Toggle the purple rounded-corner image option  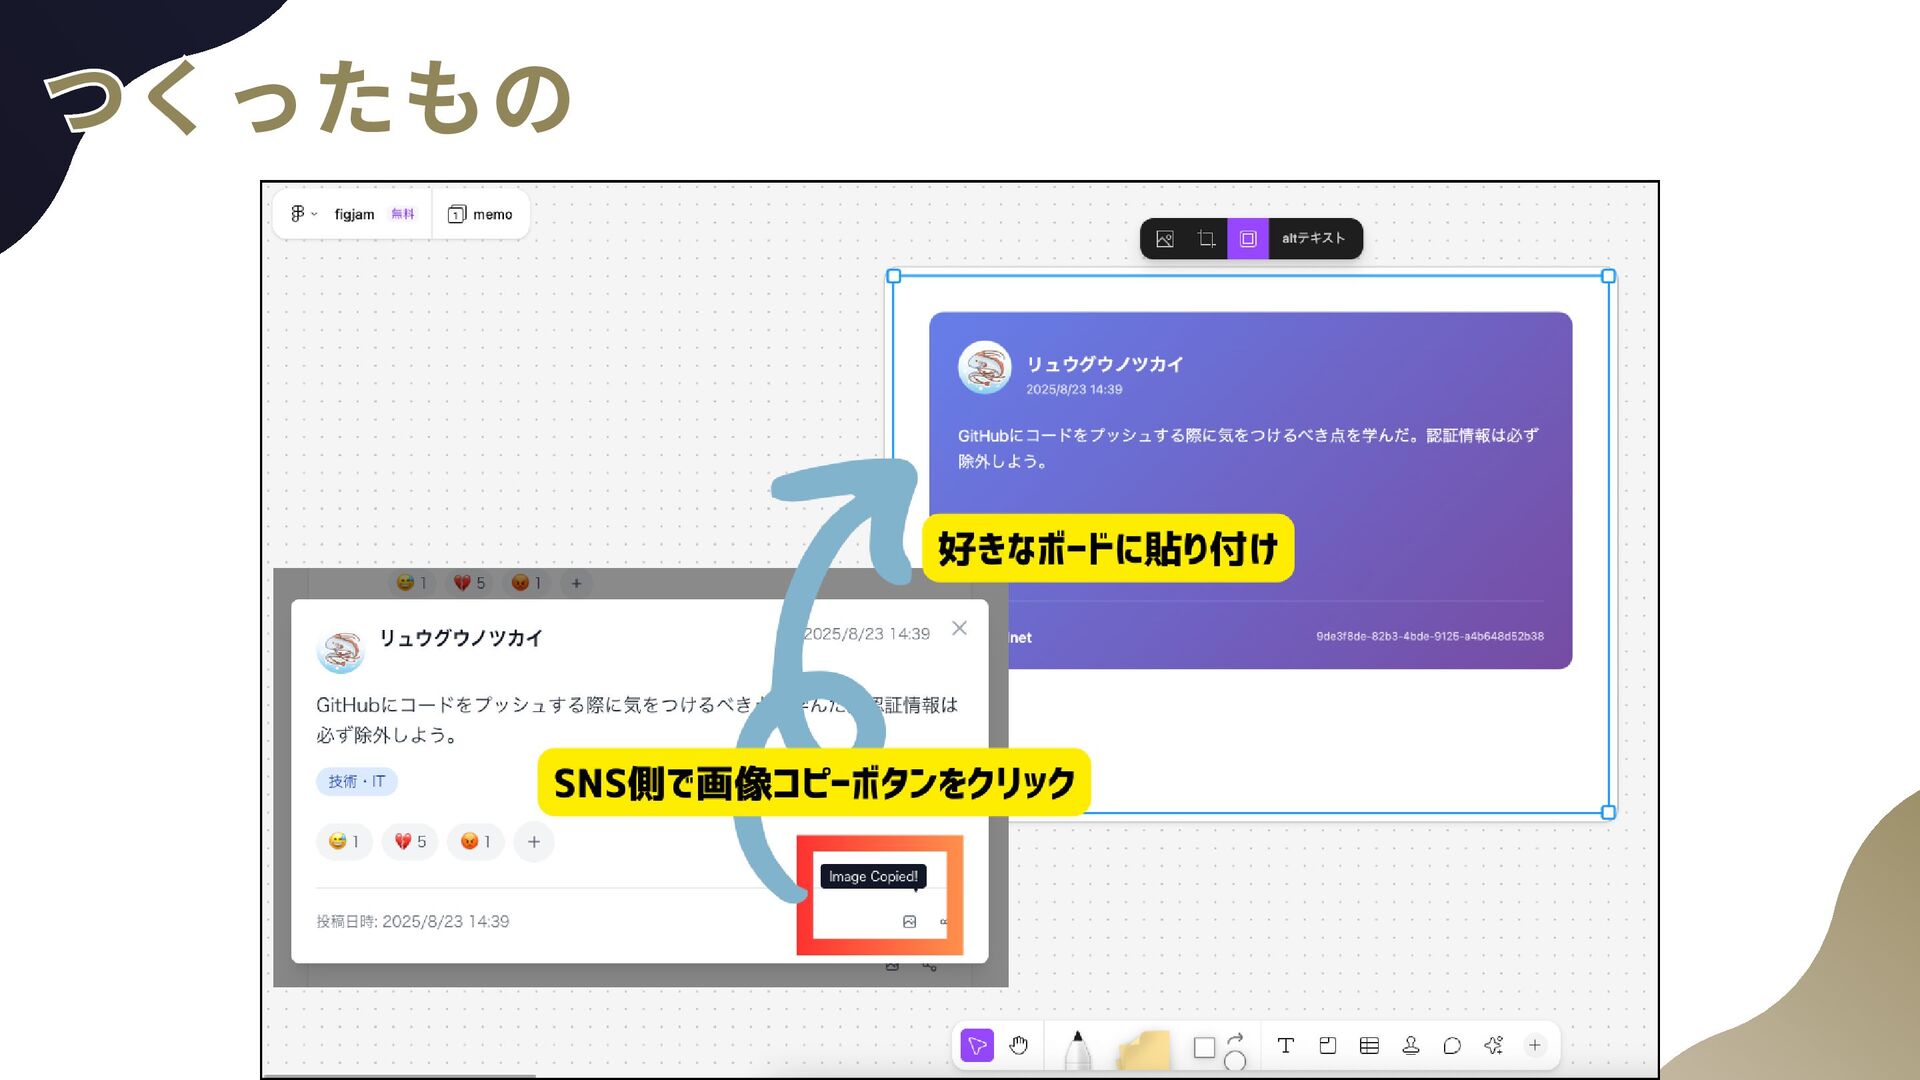click(x=1248, y=239)
